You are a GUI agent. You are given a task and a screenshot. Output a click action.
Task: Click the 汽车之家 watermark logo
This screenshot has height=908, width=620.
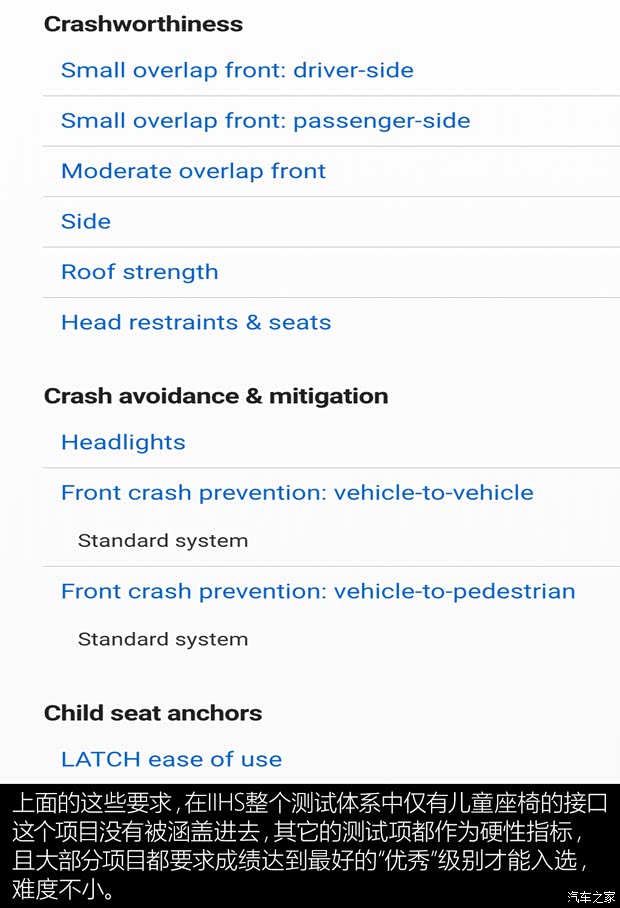tap(590, 895)
